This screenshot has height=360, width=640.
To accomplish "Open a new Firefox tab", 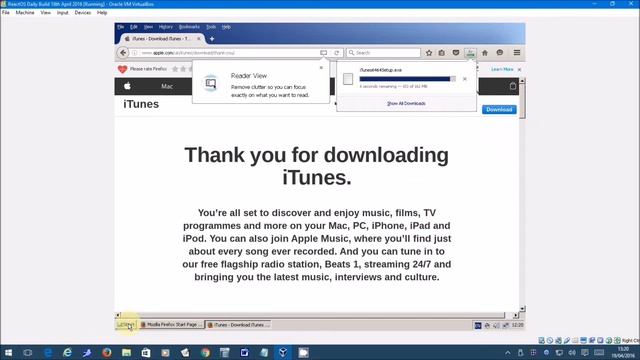I will (212, 39).
